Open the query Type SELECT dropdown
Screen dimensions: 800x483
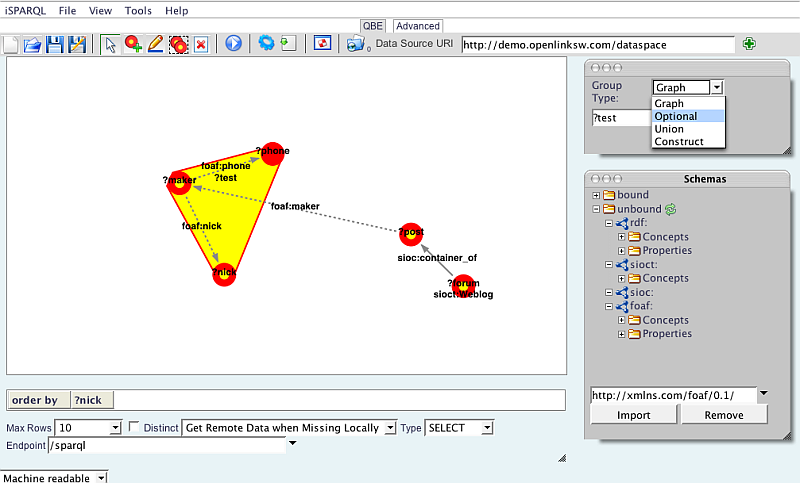488,427
